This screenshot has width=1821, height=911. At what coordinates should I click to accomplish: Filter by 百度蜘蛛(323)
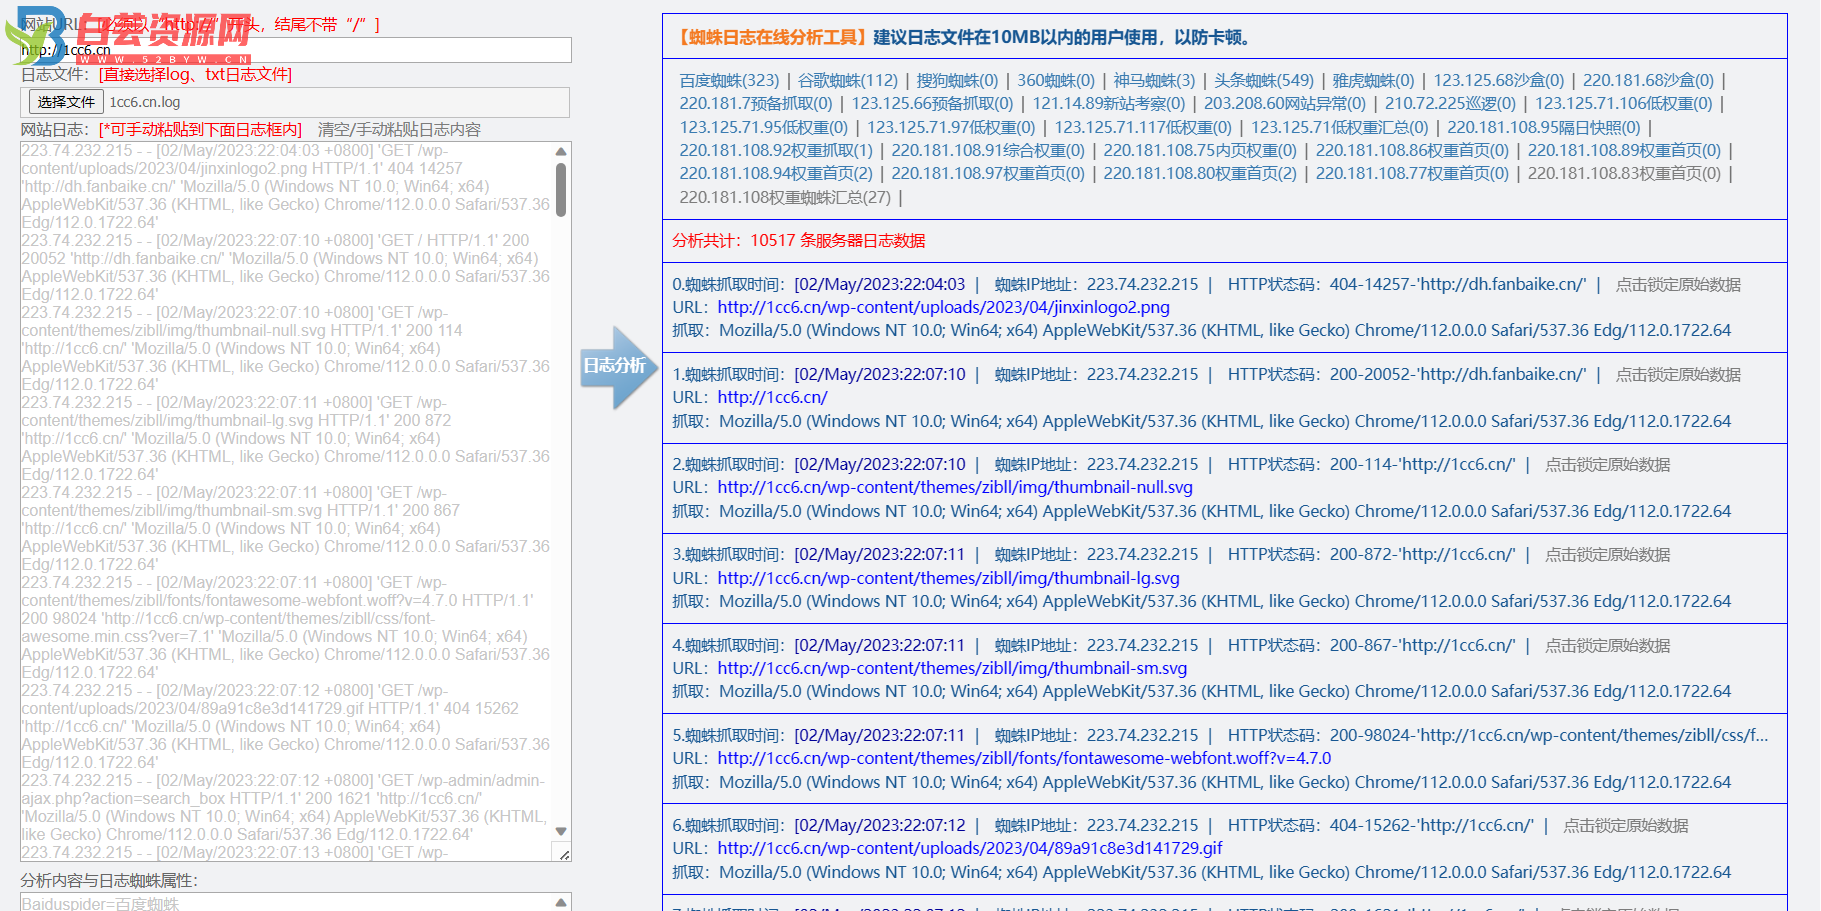click(729, 80)
